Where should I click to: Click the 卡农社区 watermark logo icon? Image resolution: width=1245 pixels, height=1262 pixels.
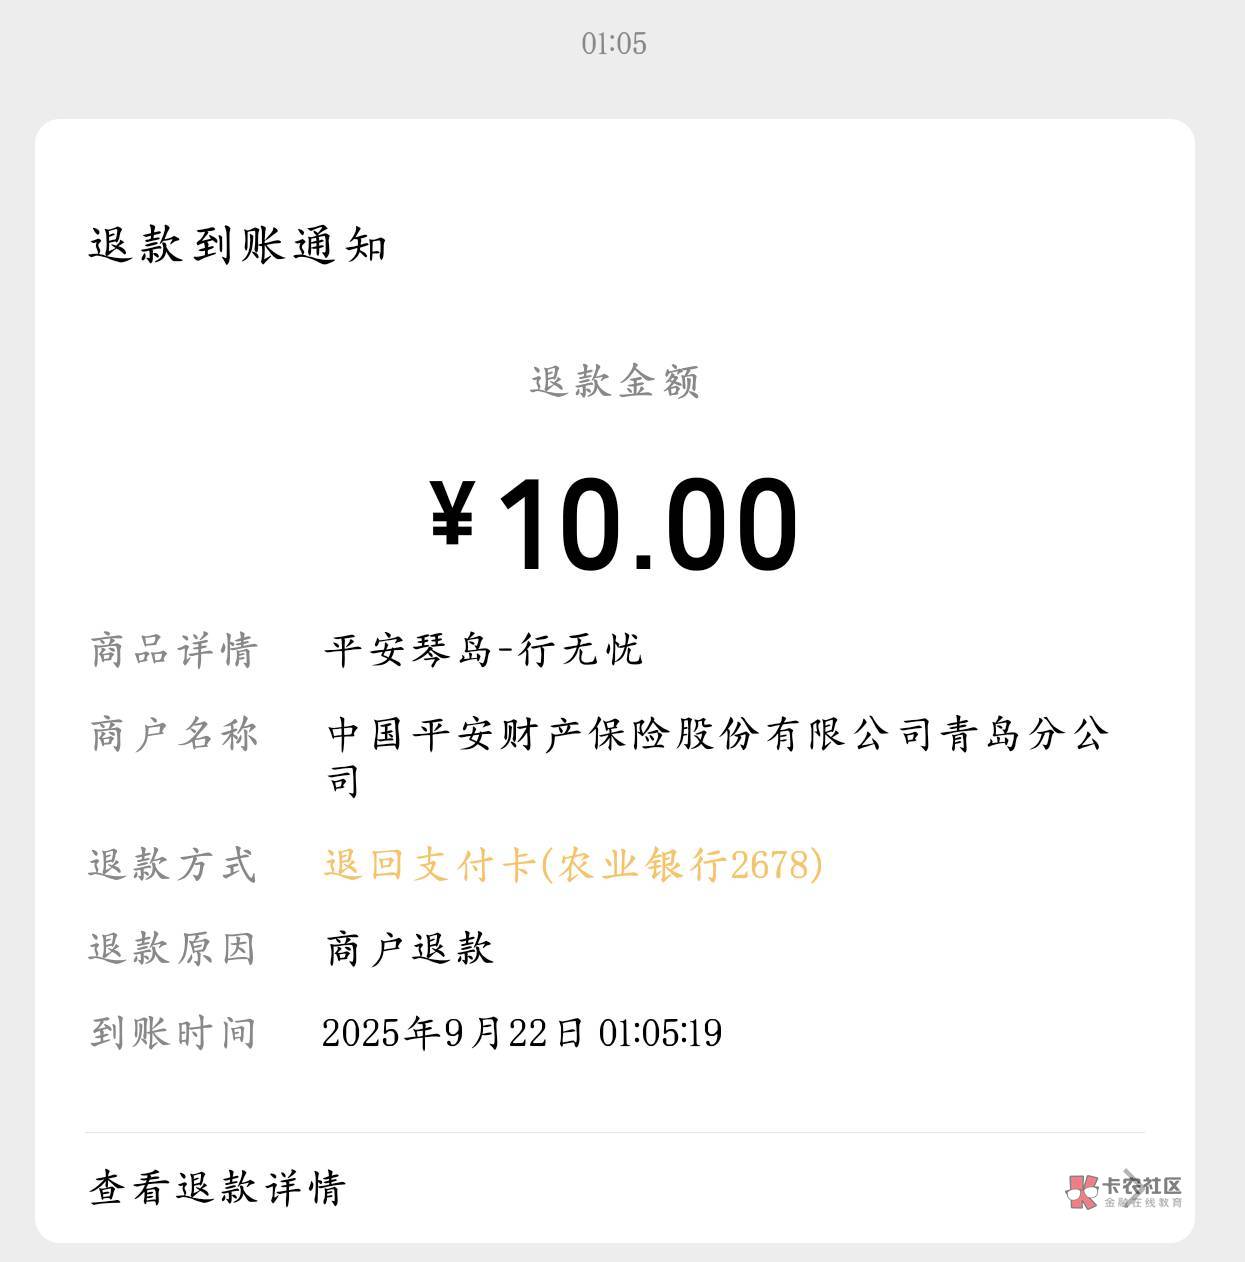pos(1082,1190)
